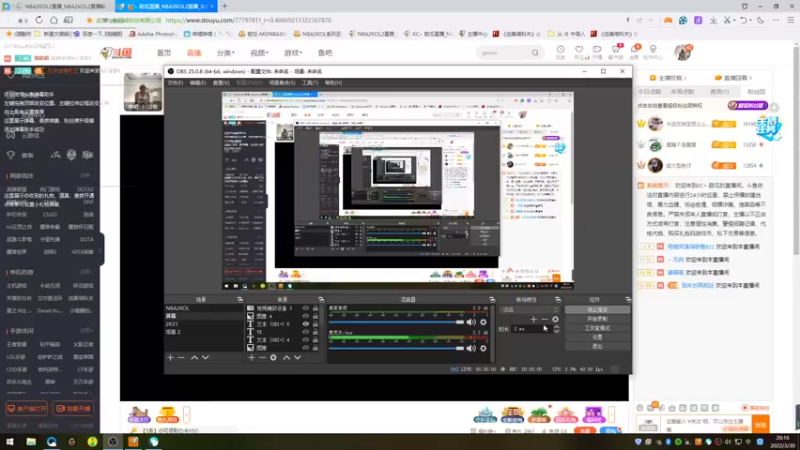Move the selected scene up

coord(194,358)
